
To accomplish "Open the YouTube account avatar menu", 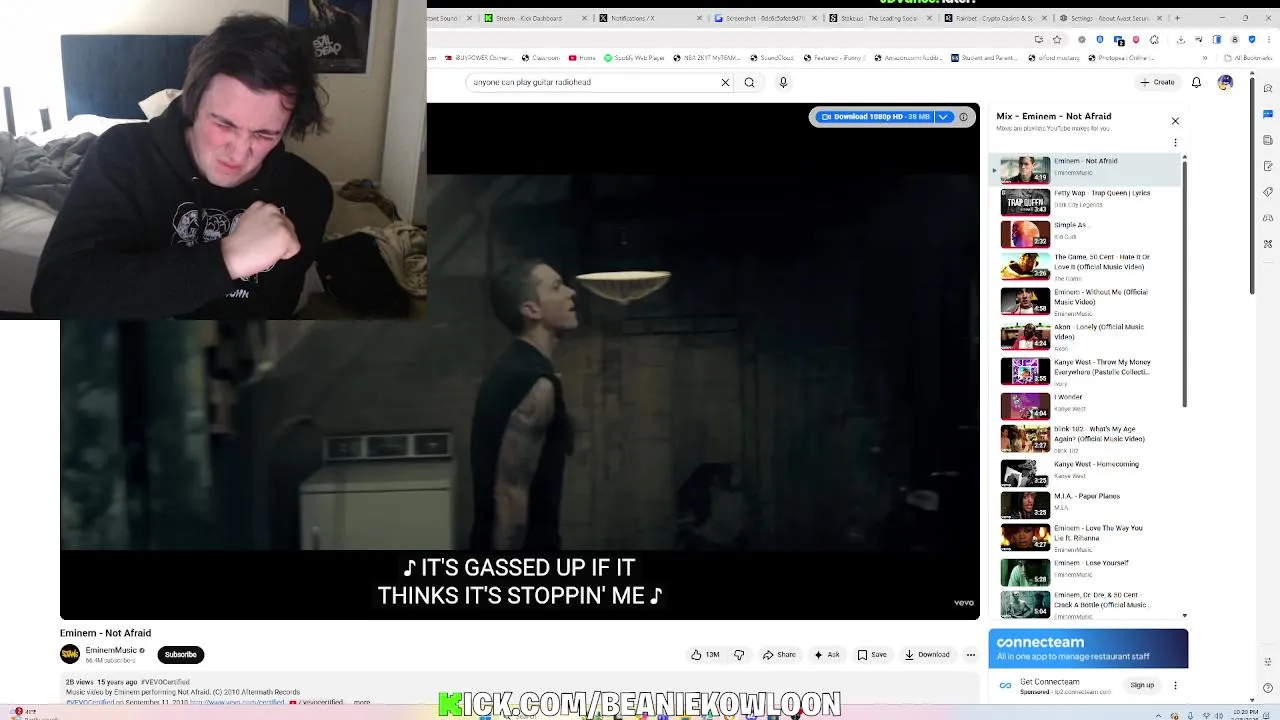I will click(x=1225, y=82).
